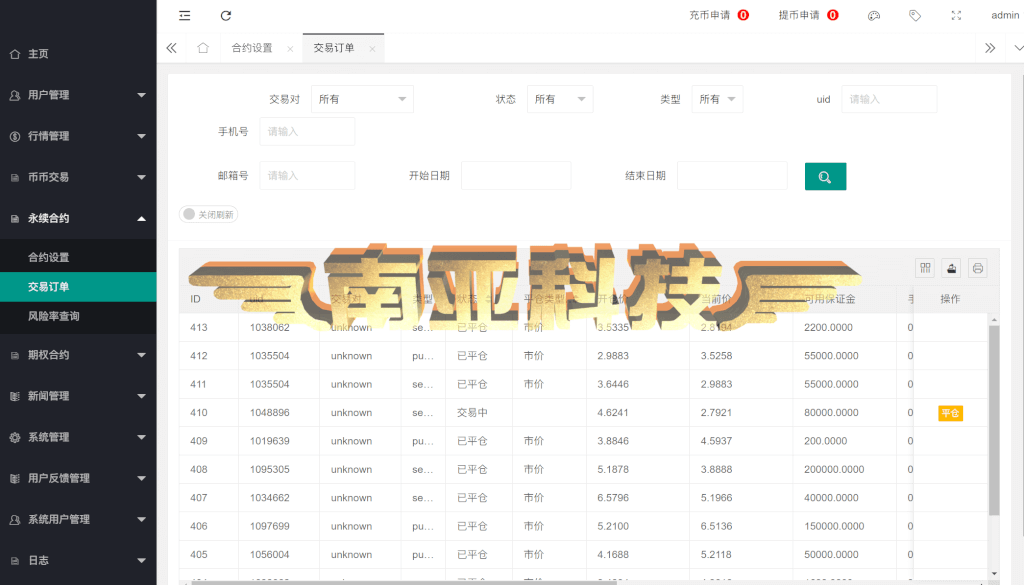Click the green search button
Screen dimensions: 1024x585
click(x=825, y=176)
